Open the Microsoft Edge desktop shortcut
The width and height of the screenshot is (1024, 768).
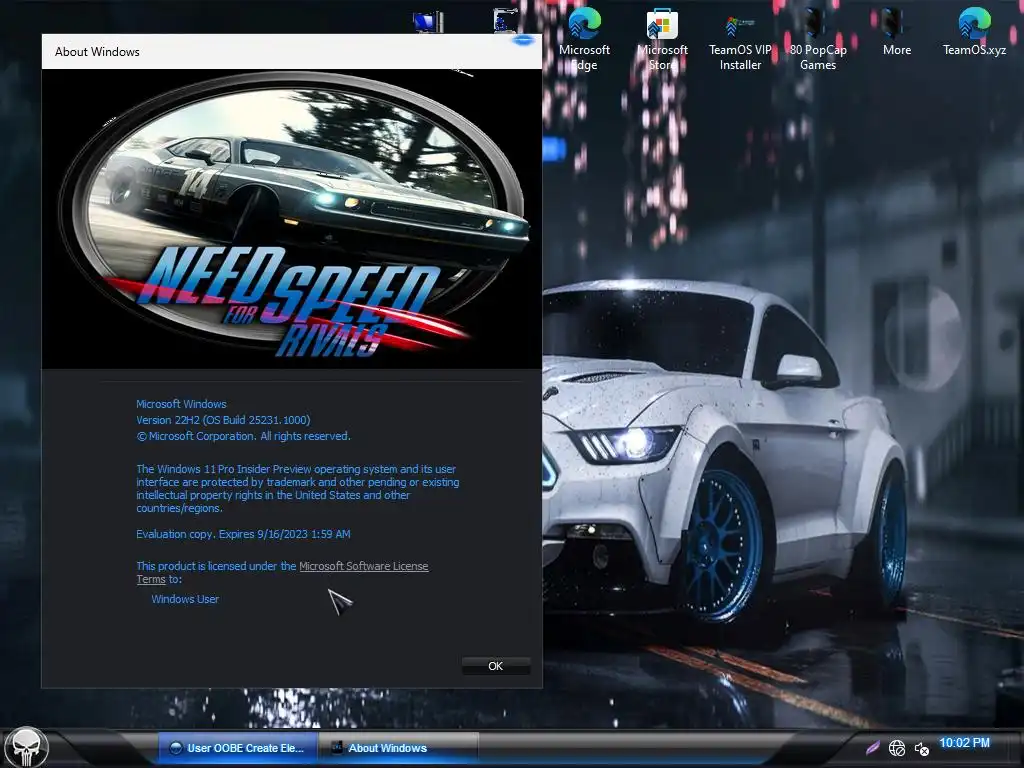pos(584,39)
